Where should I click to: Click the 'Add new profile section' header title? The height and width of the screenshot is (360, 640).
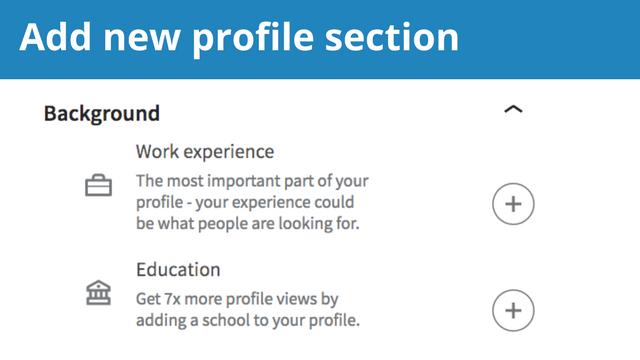coord(239,38)
